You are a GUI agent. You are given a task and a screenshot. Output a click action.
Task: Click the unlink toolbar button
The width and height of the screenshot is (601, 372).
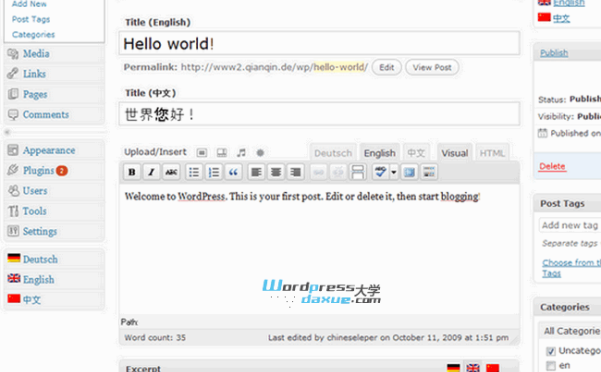(338, 172)
